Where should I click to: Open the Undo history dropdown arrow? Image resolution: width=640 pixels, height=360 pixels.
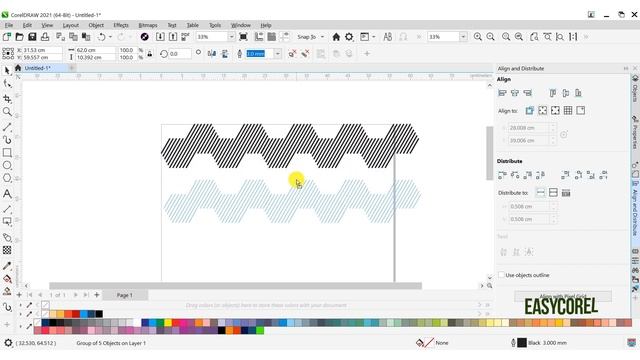click(110, 37)
